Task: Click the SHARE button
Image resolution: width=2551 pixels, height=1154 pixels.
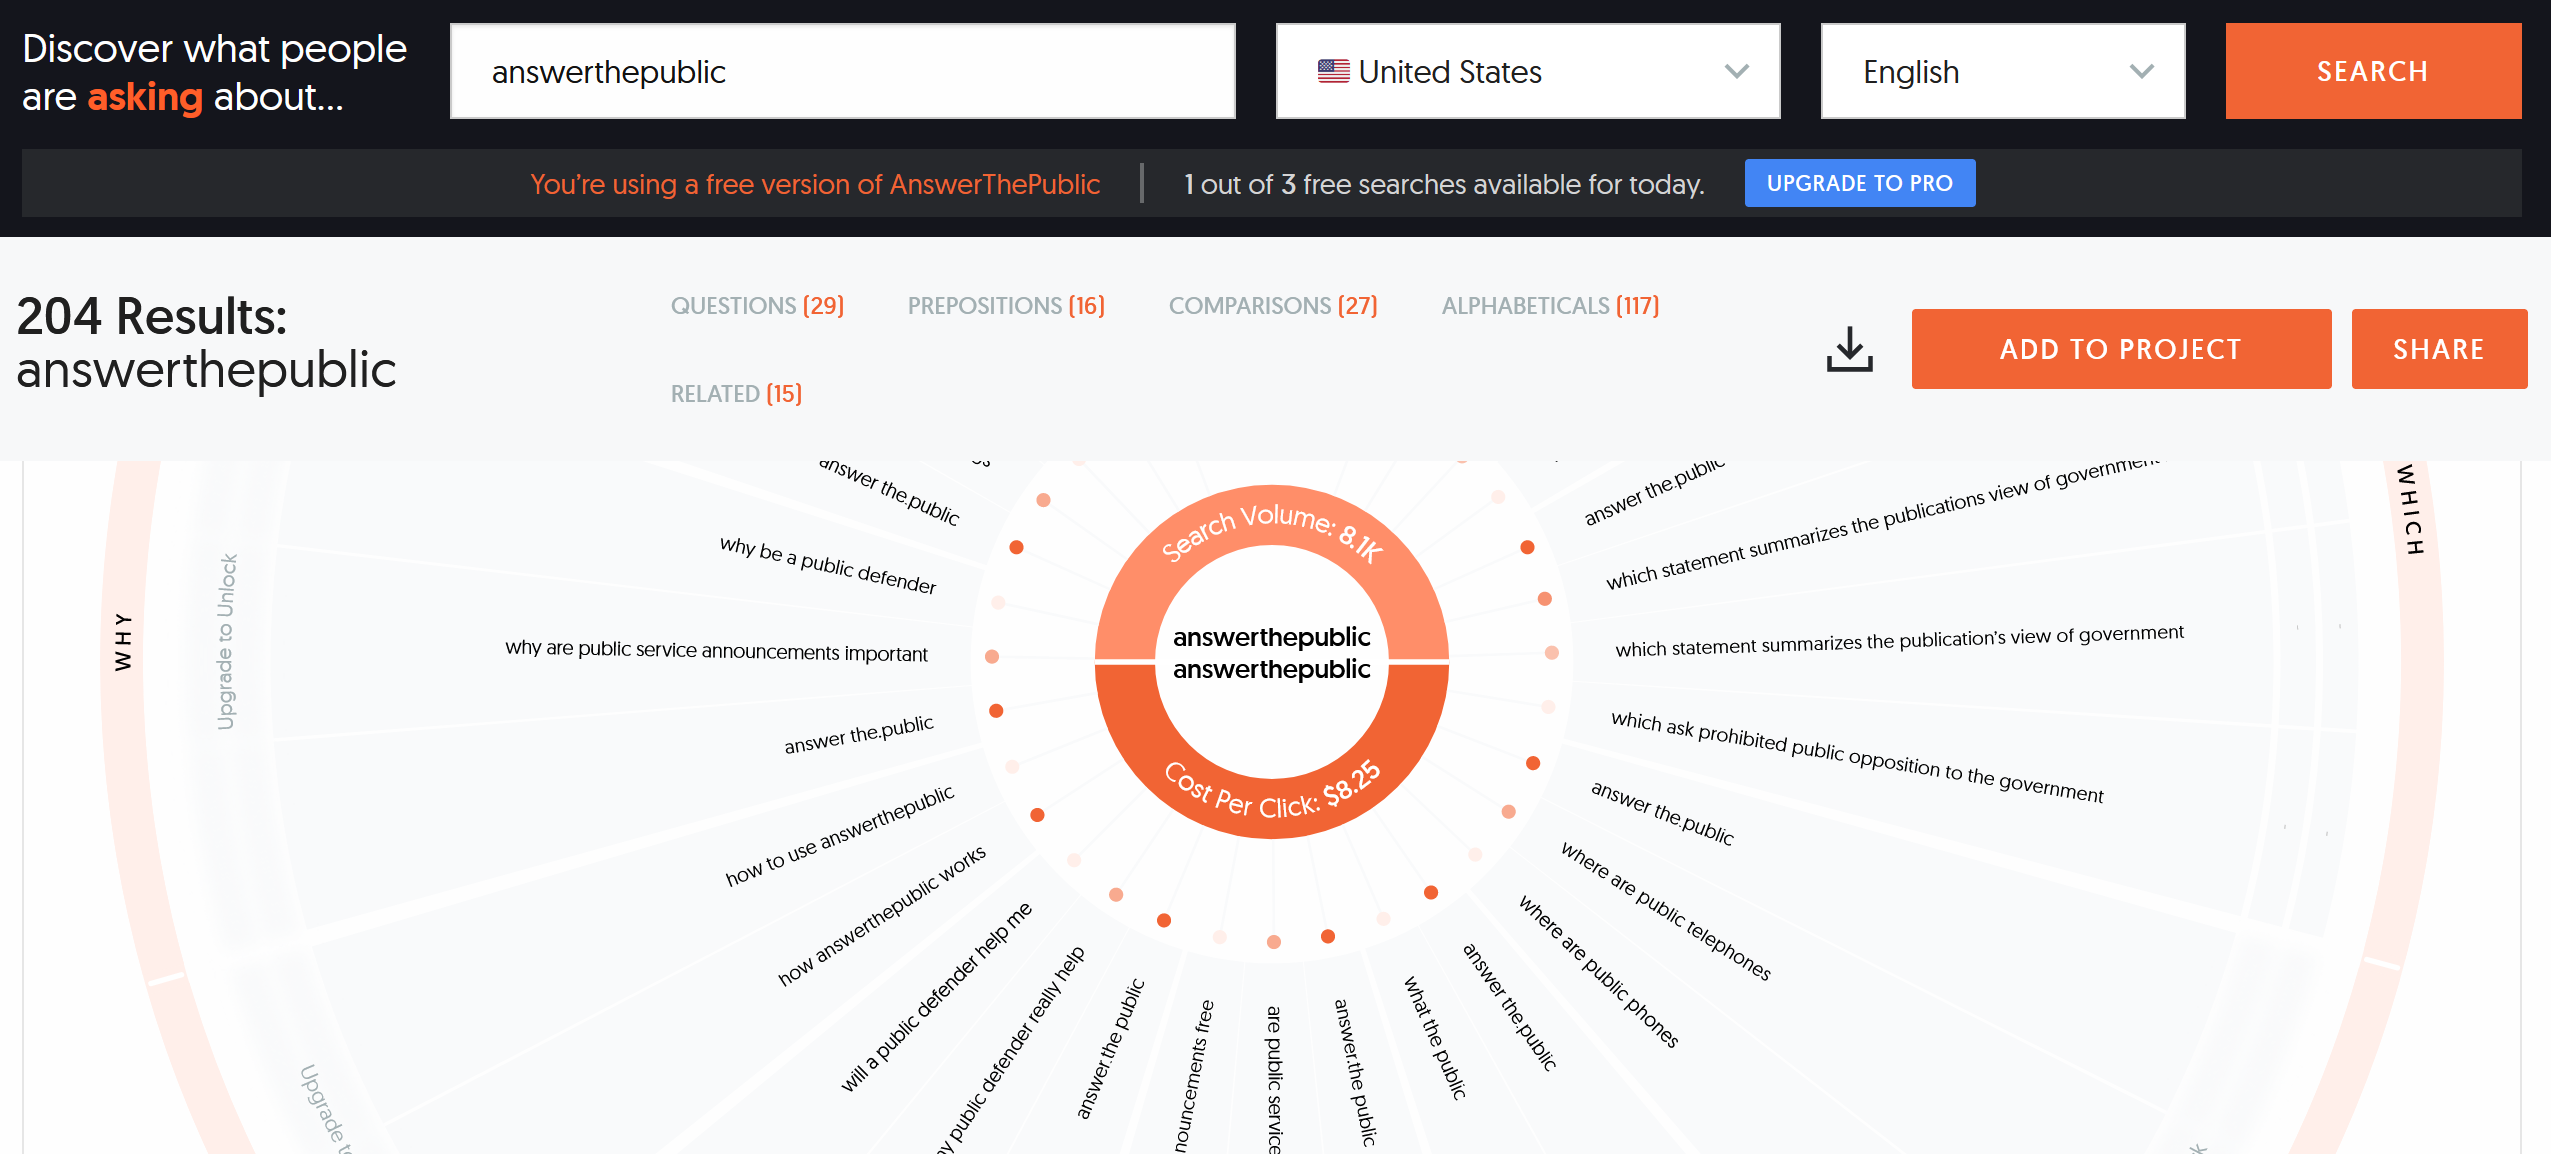Action: [2439, 349]
